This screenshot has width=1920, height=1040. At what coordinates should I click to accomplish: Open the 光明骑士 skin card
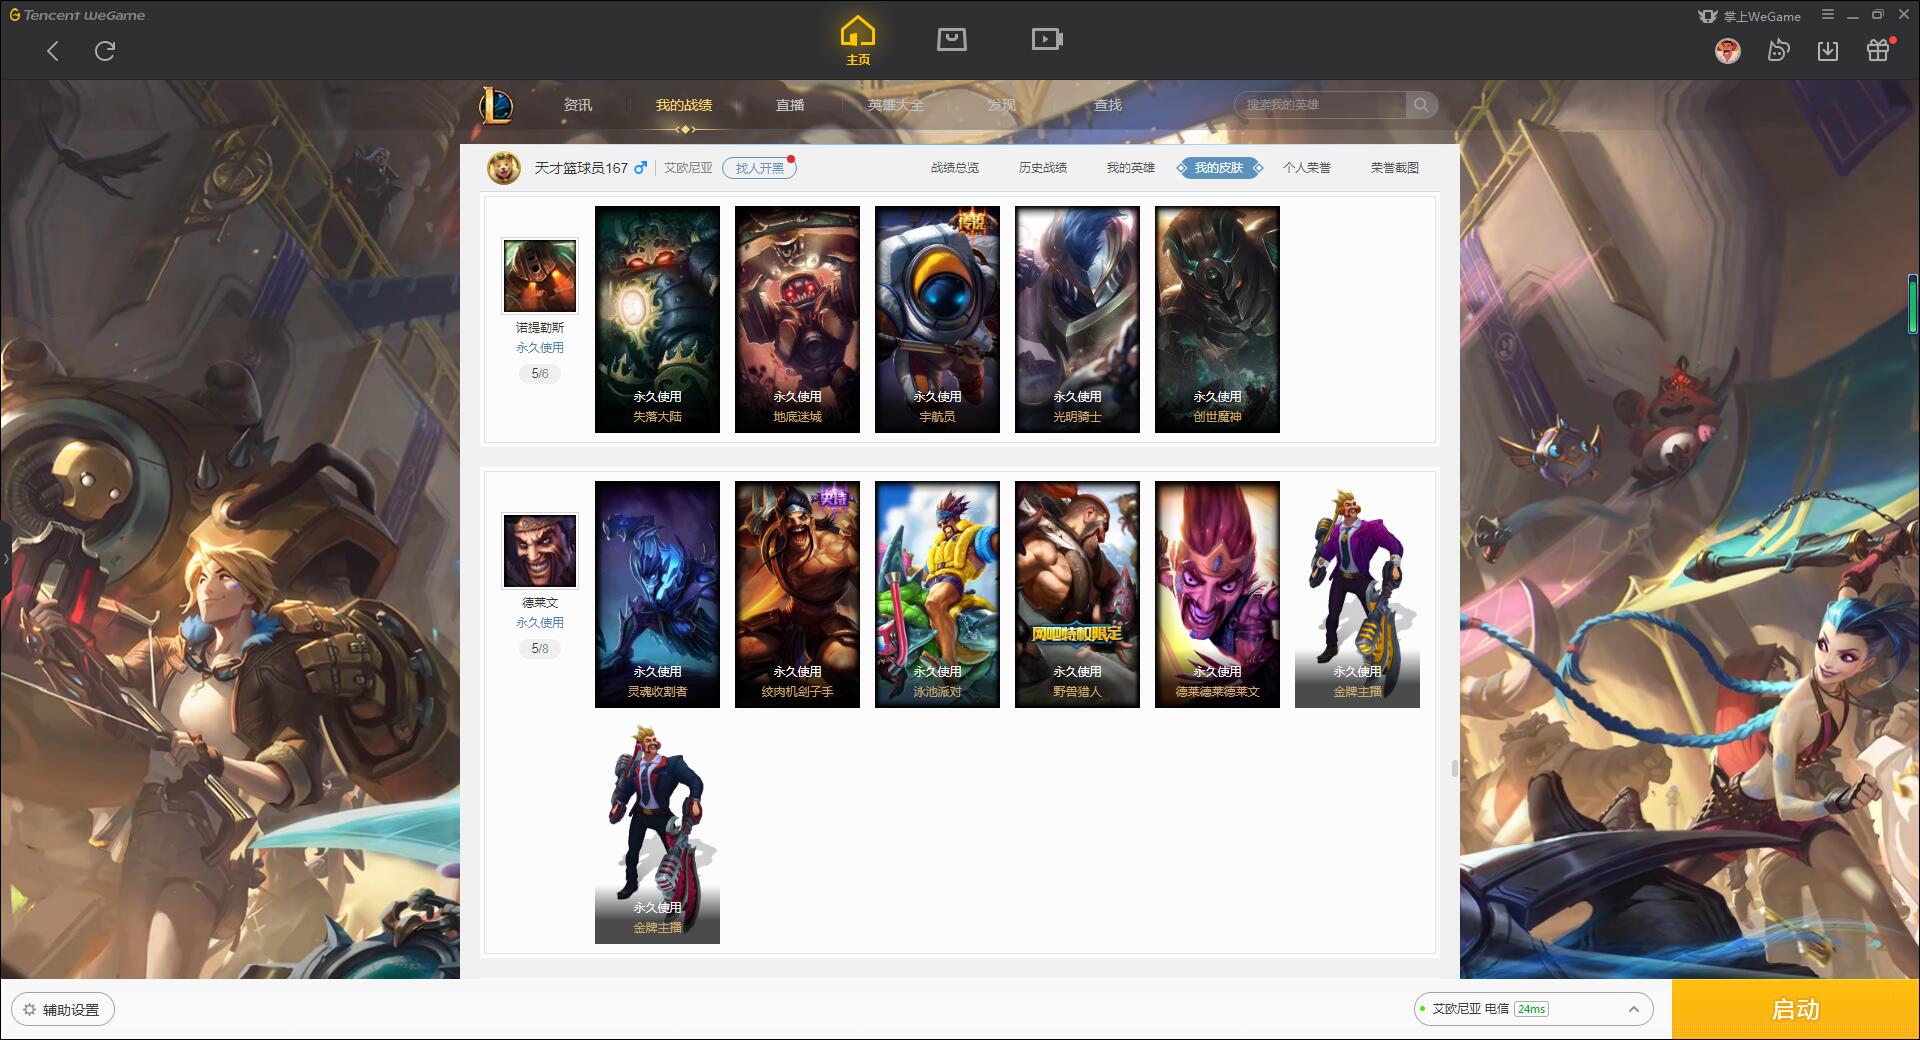[x=1077, y=319]
